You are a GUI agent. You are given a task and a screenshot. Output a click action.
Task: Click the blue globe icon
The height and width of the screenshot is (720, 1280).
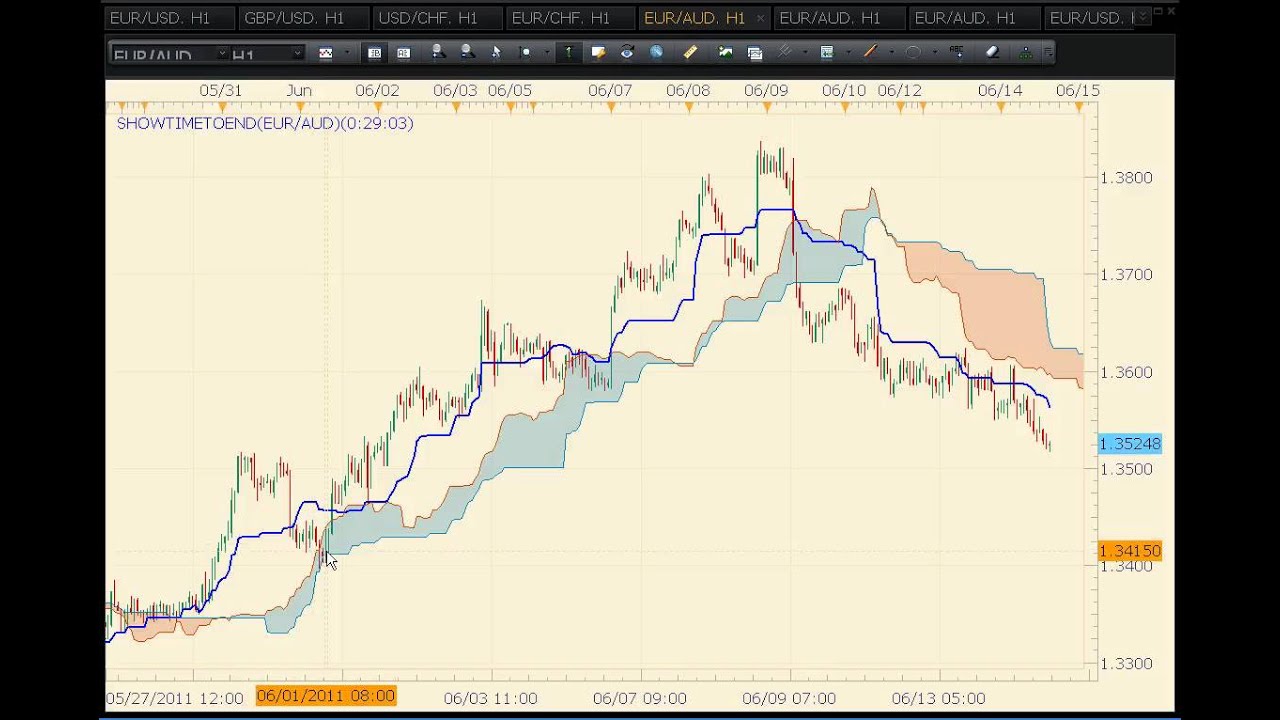[656, 53]
